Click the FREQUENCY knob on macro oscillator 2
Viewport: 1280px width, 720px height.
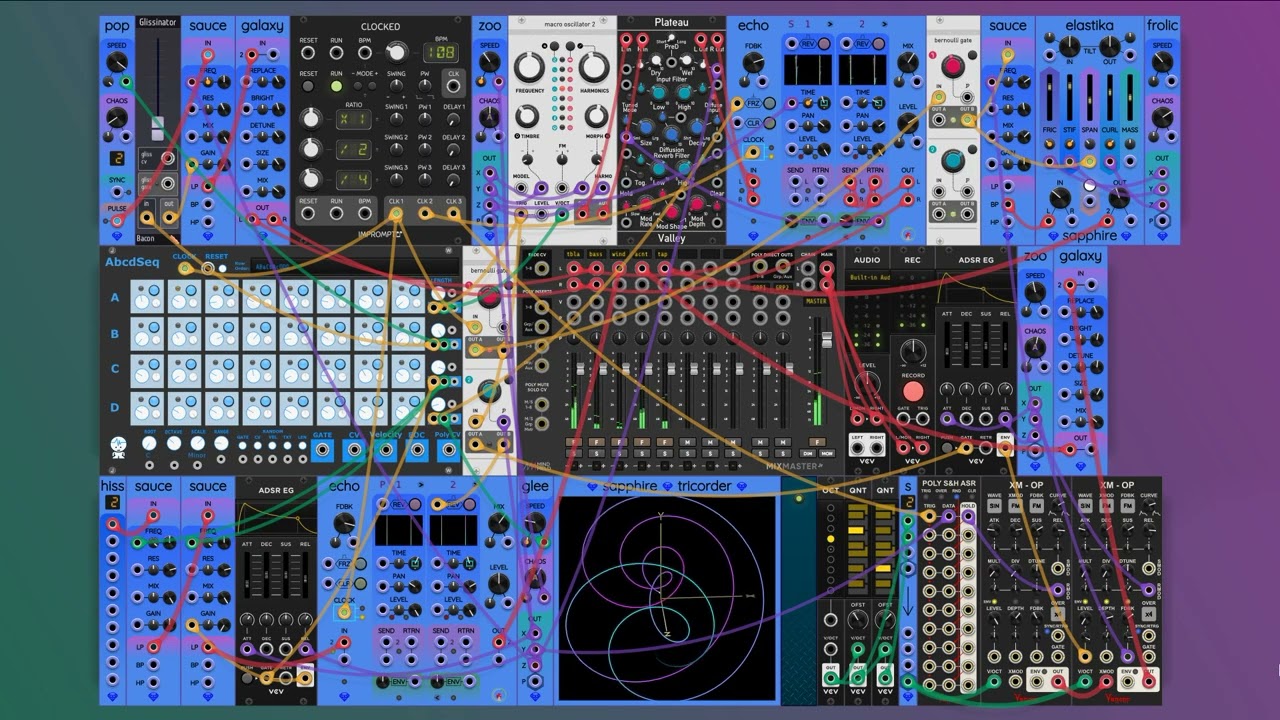pos(530,67)
